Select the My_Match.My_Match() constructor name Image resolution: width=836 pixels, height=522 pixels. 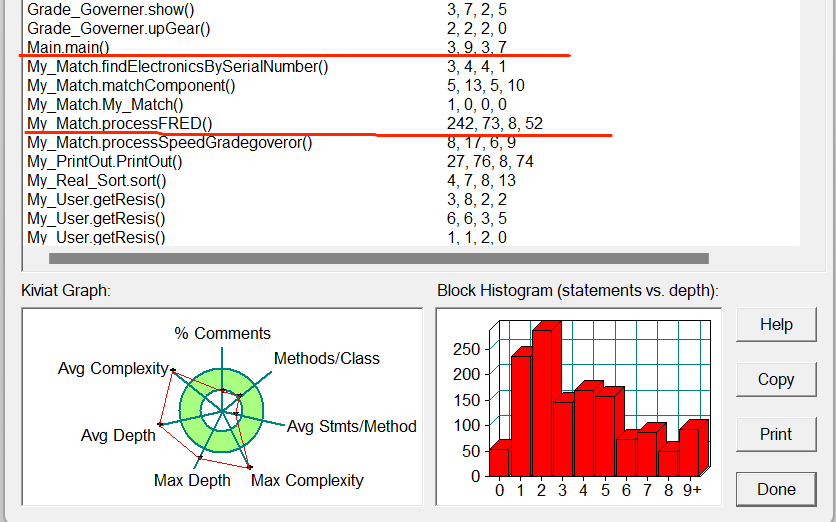tap(105, 105)
